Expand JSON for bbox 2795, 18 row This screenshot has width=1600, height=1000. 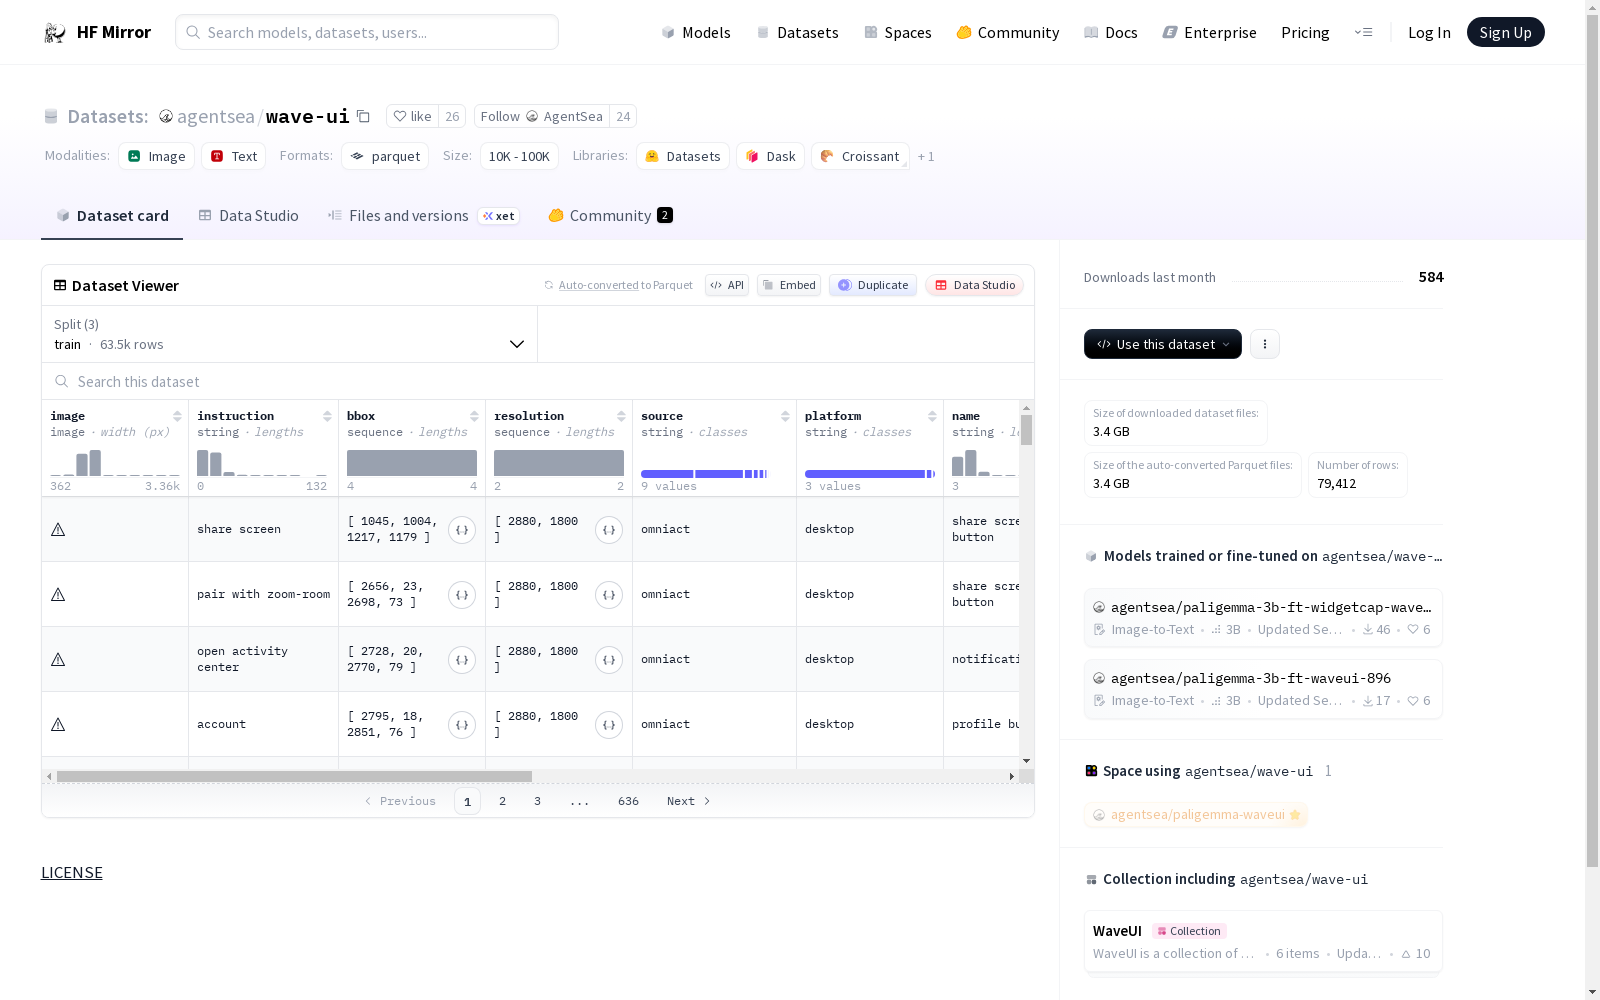(x=462, y=725)
